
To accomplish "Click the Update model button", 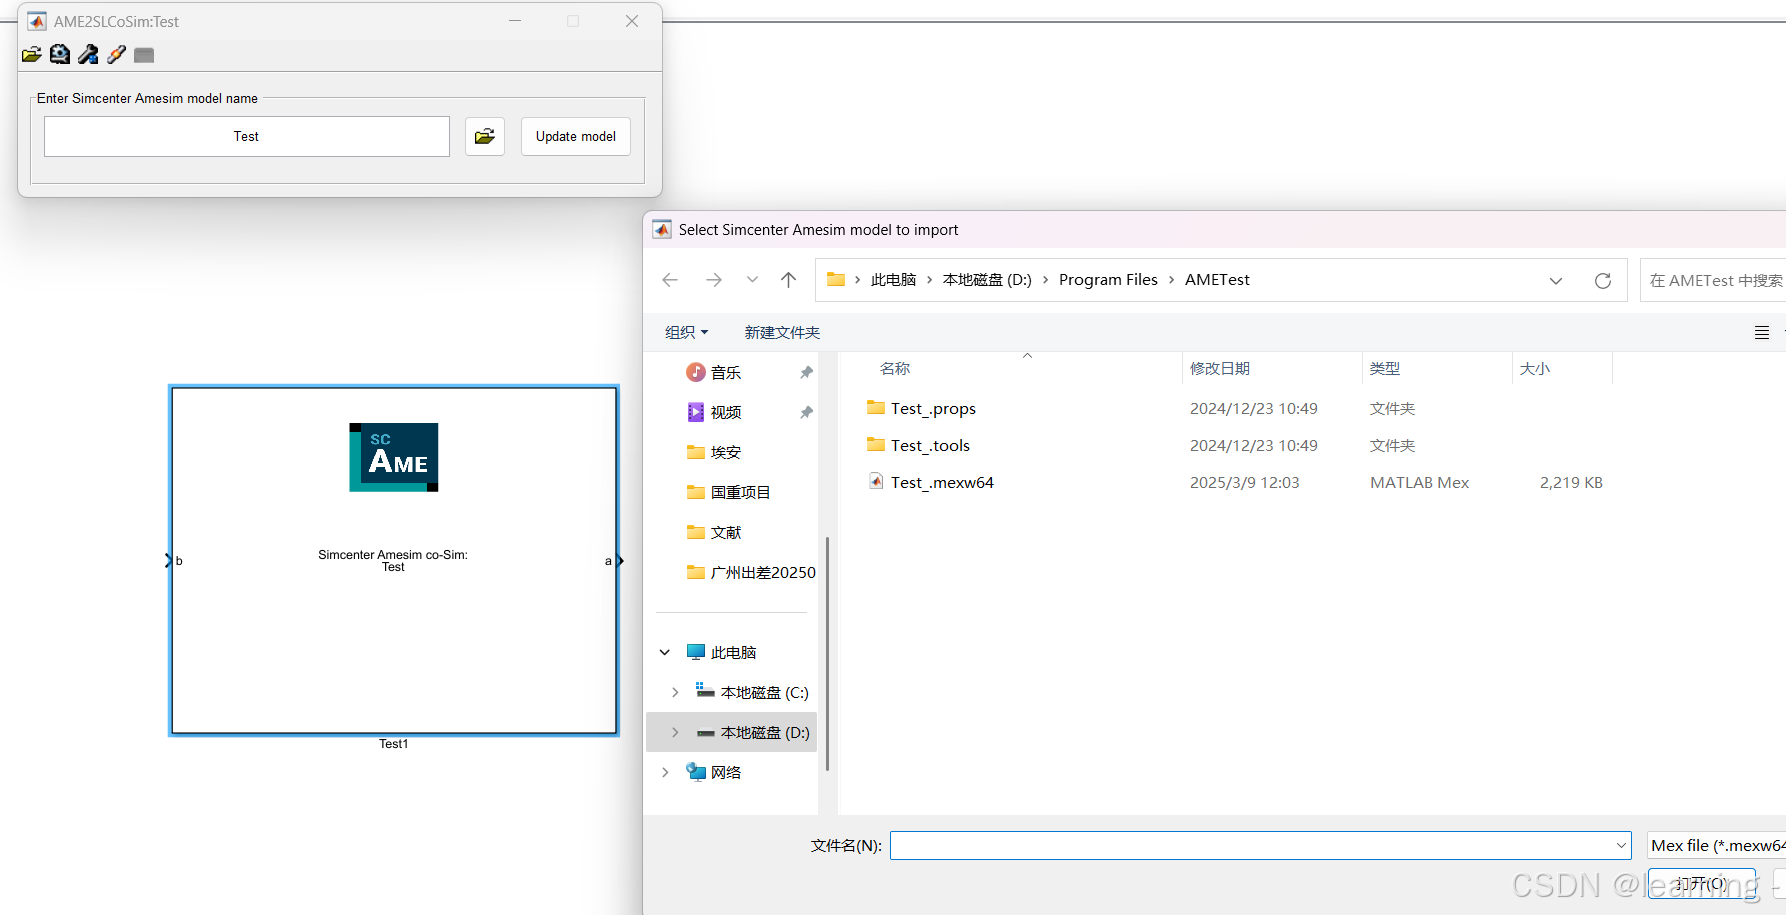I will click(576, 136).
